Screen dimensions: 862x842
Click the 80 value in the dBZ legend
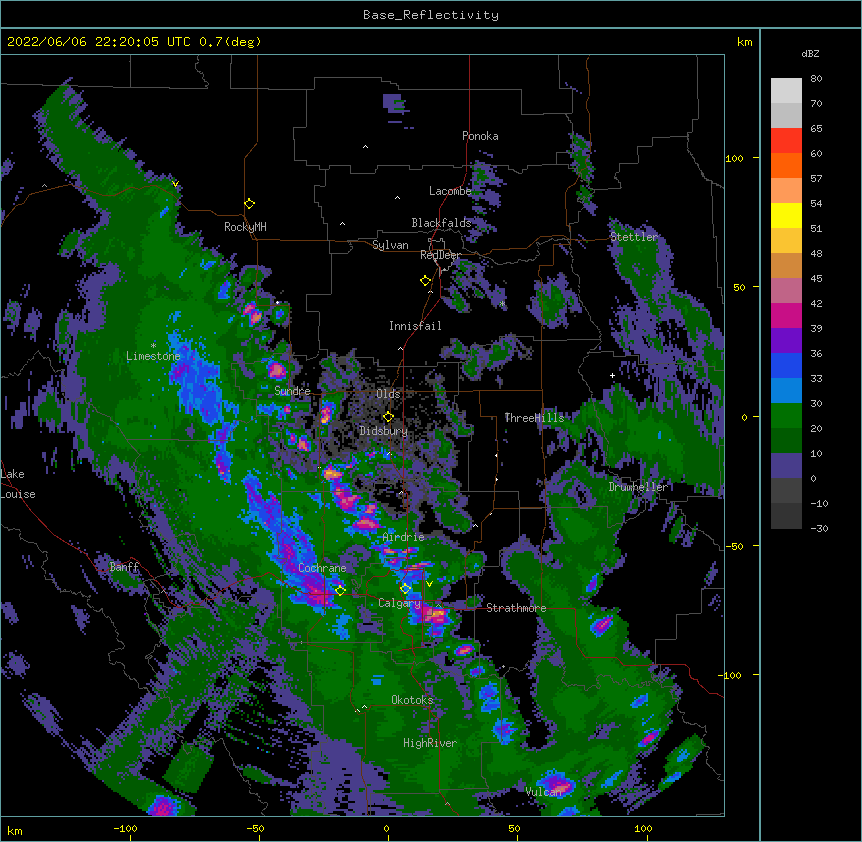tap(816, 79)
